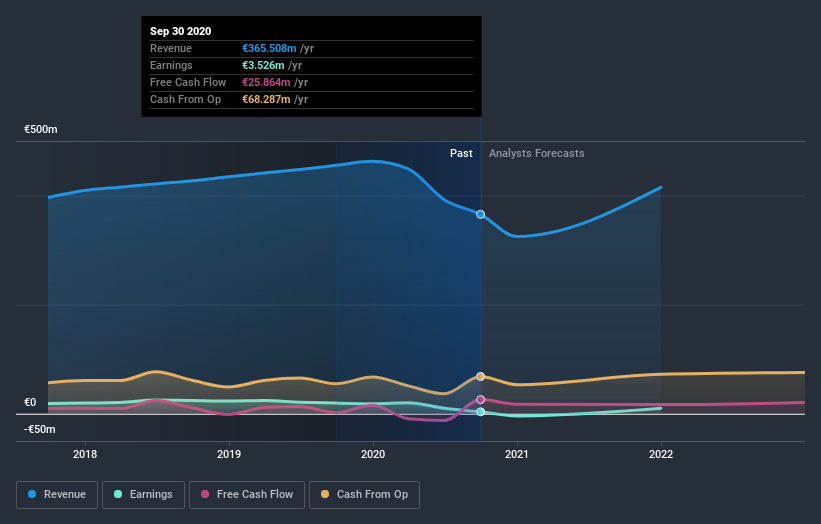
Task: Click the Cash From Op orange data point marker
Action: (x=480, y=376)
